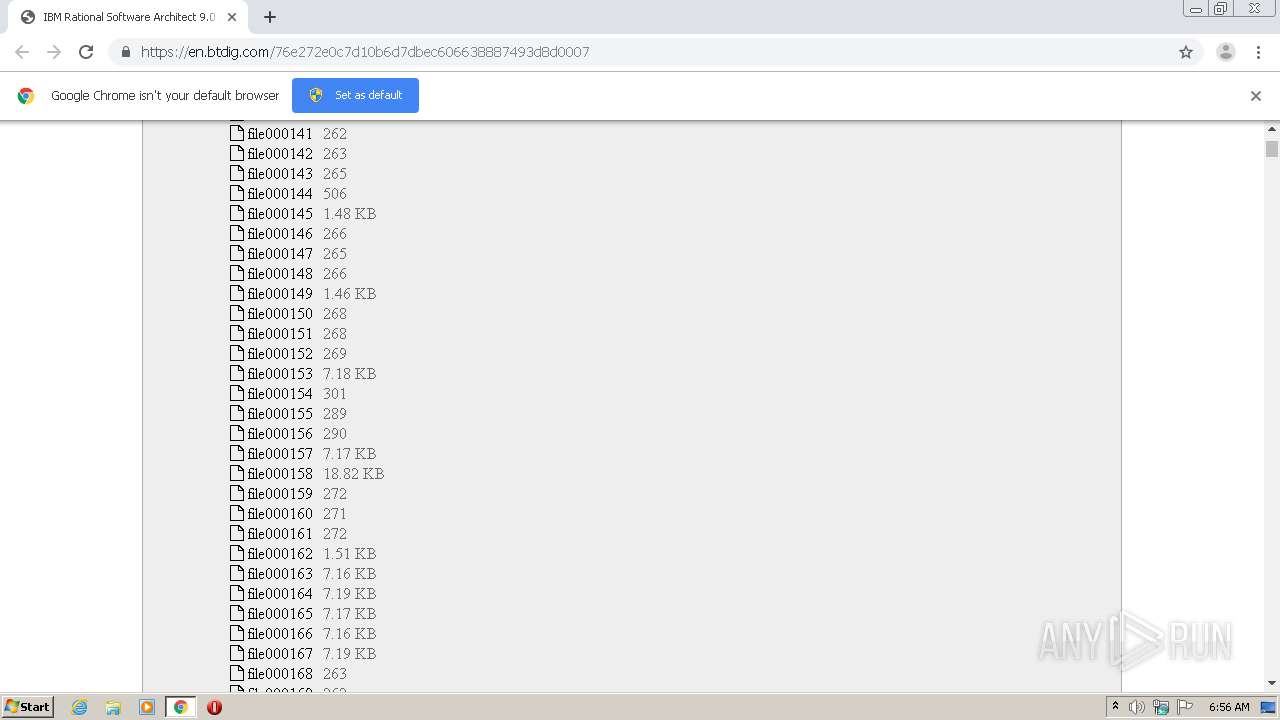Click the file name file000145

[280, 214]
